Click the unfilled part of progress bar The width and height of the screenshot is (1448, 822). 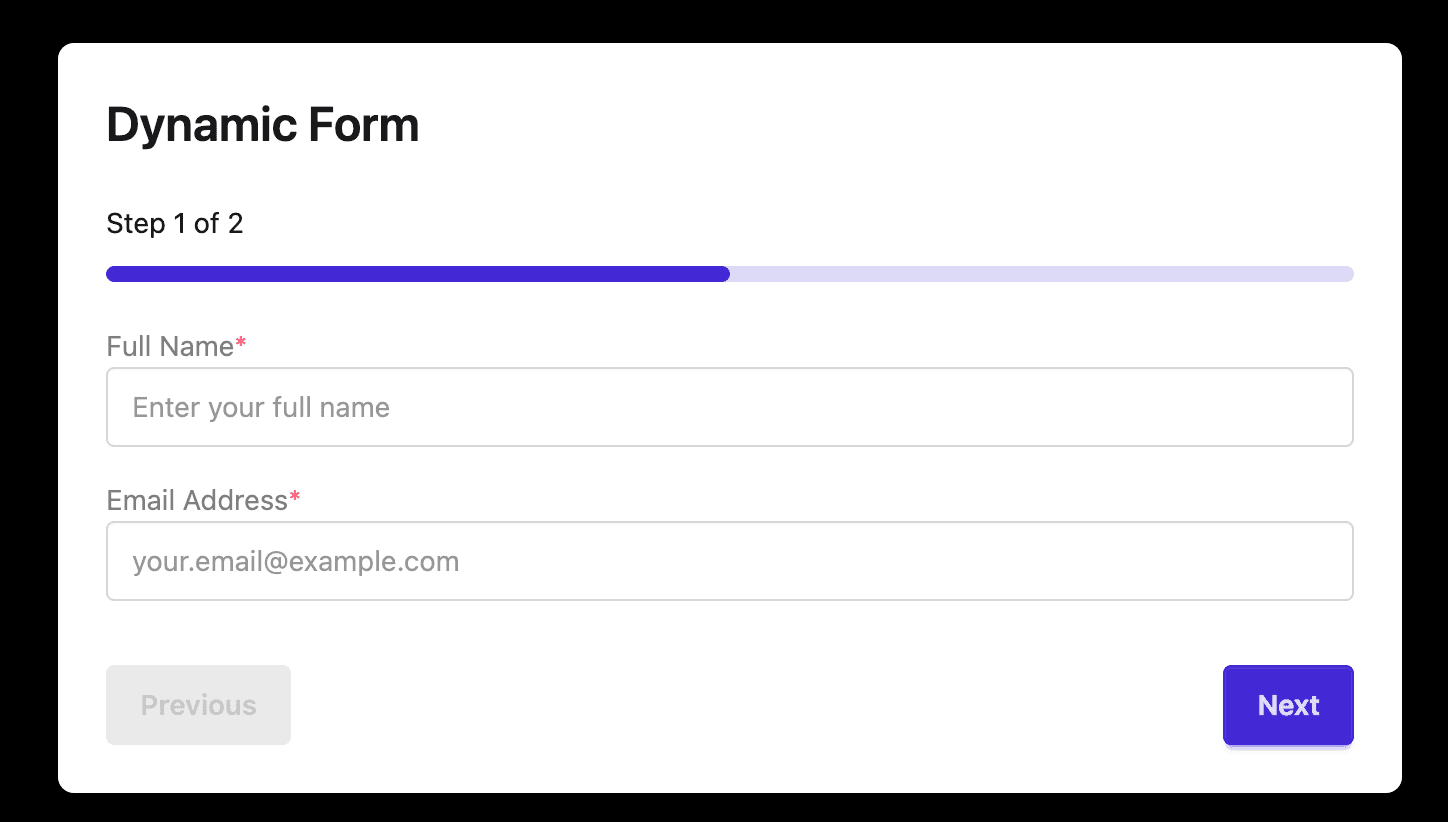pos(1040,274)
